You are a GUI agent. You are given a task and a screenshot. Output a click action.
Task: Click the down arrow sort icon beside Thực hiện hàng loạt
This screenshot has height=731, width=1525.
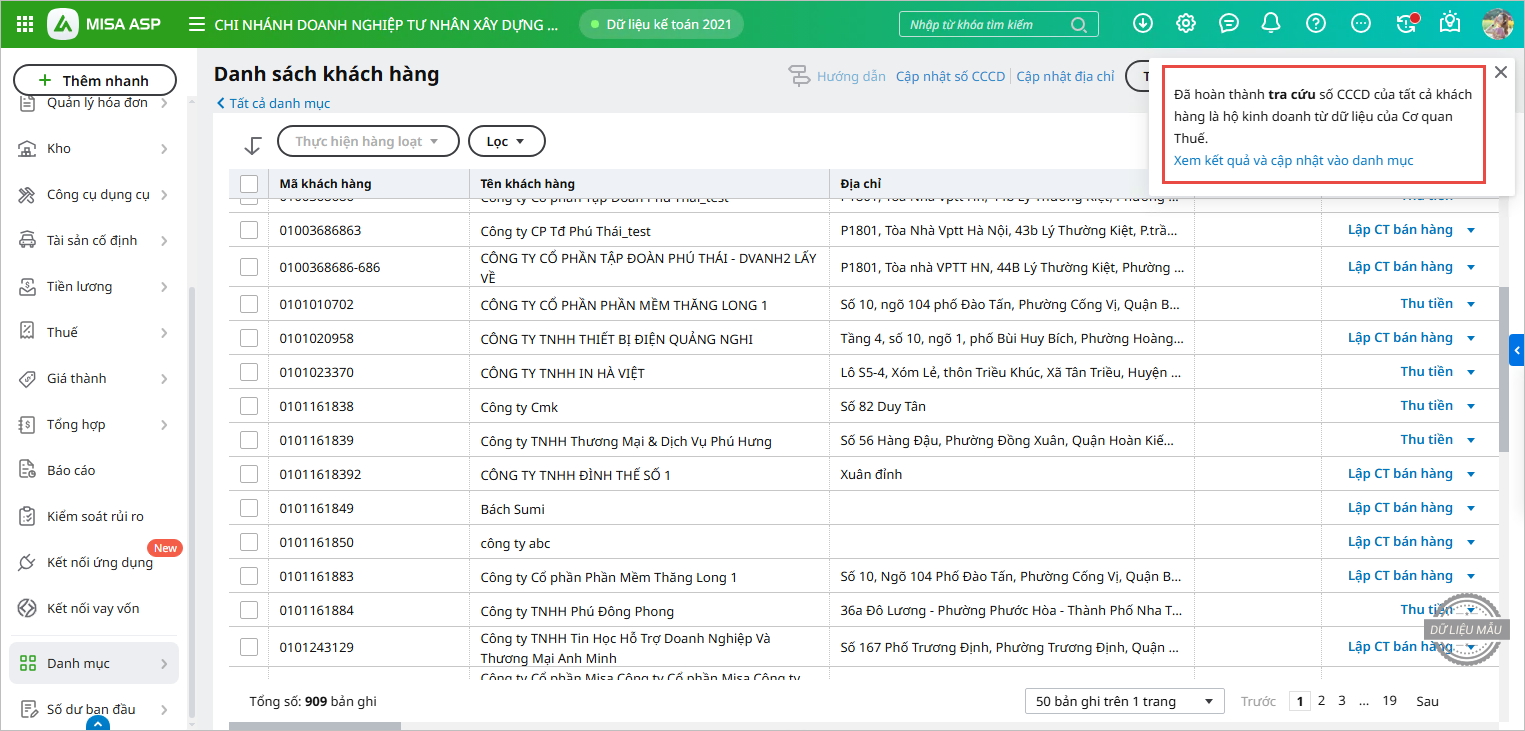click(x=252, y=145)
